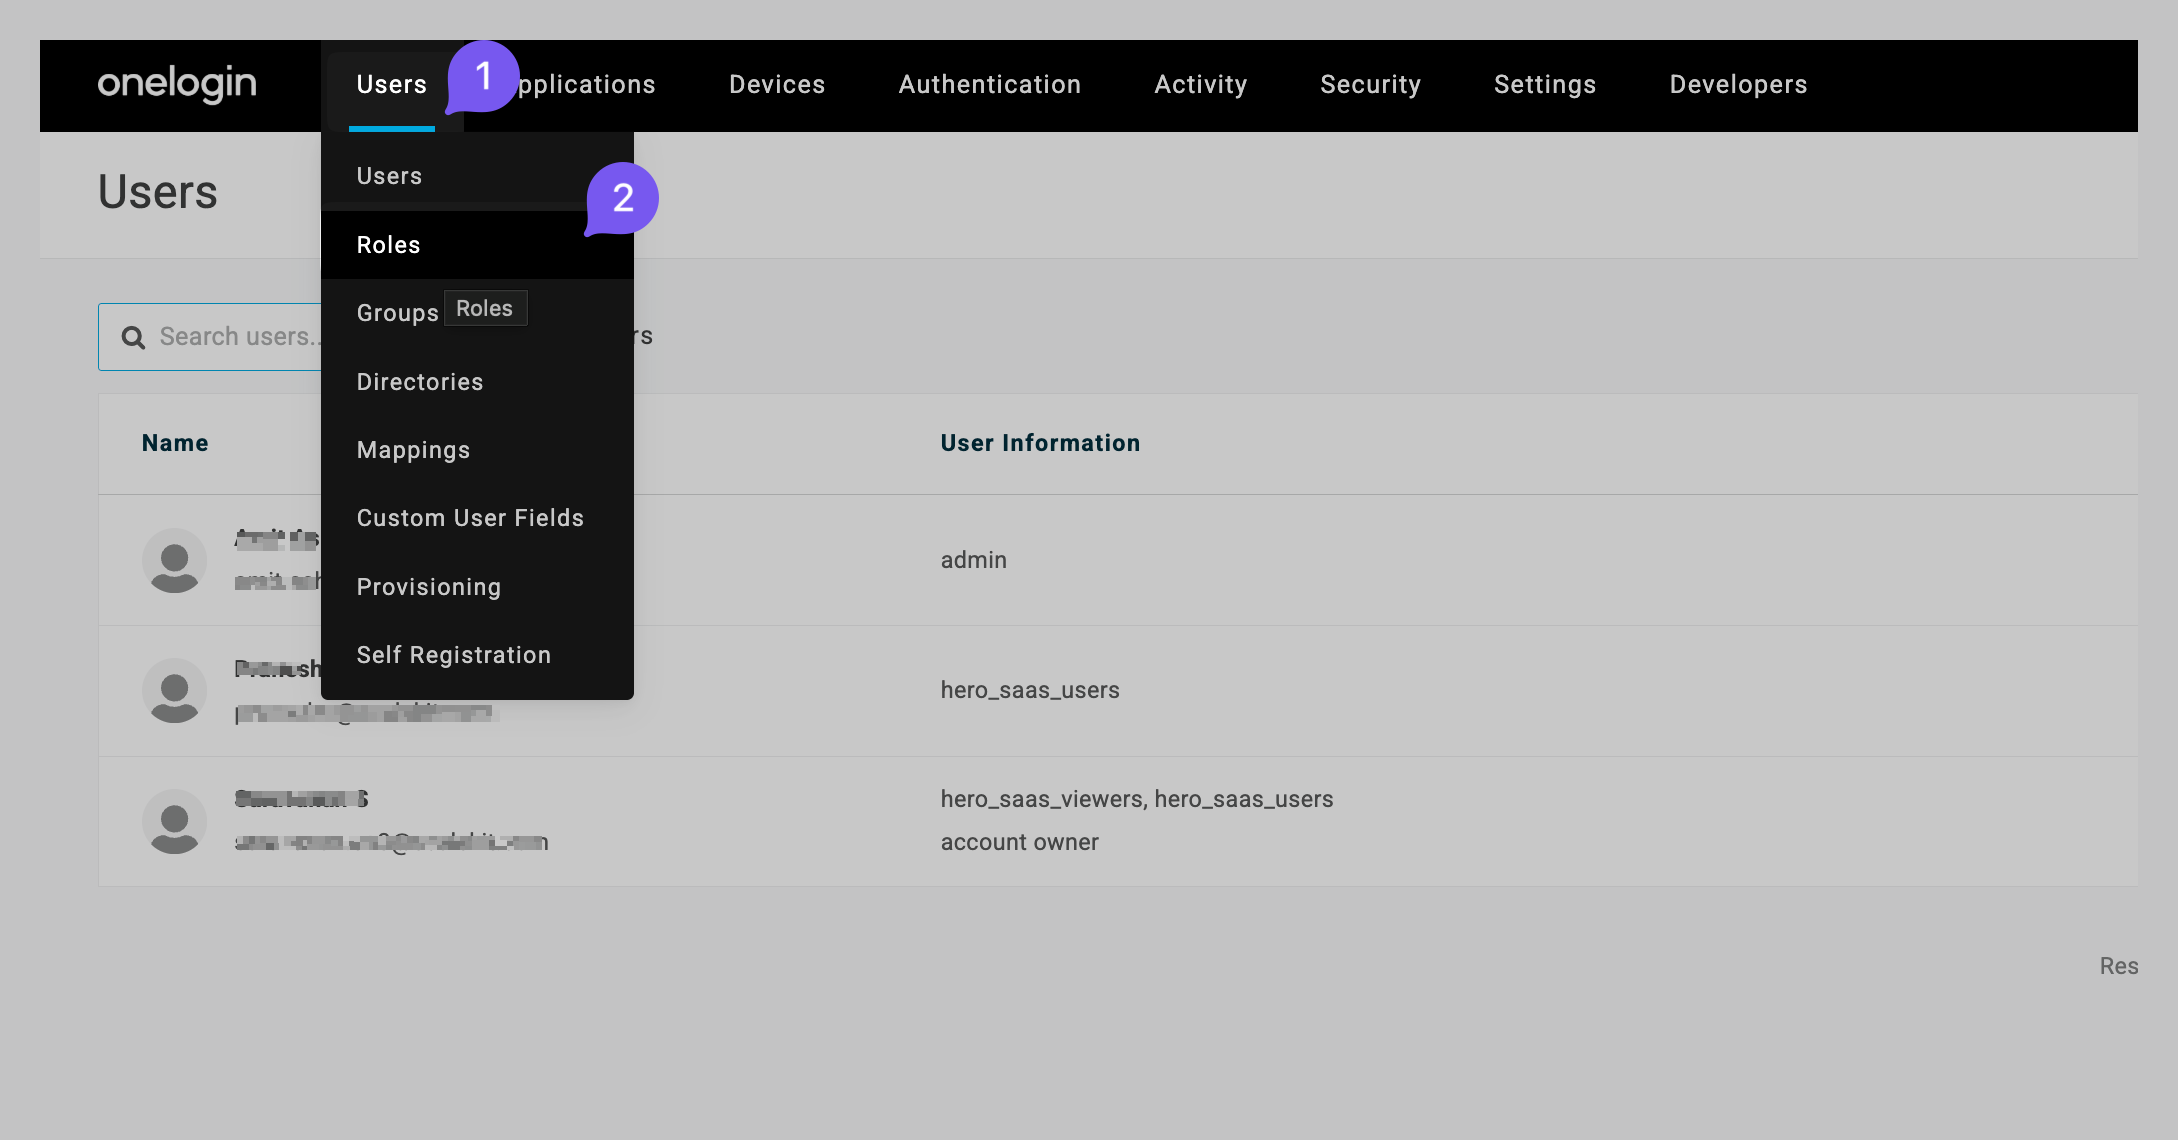The width and height of the screenshot is (2178, 1140).
Task: Open Custom User Fields menu entry
Action: [x=470, y=517]
